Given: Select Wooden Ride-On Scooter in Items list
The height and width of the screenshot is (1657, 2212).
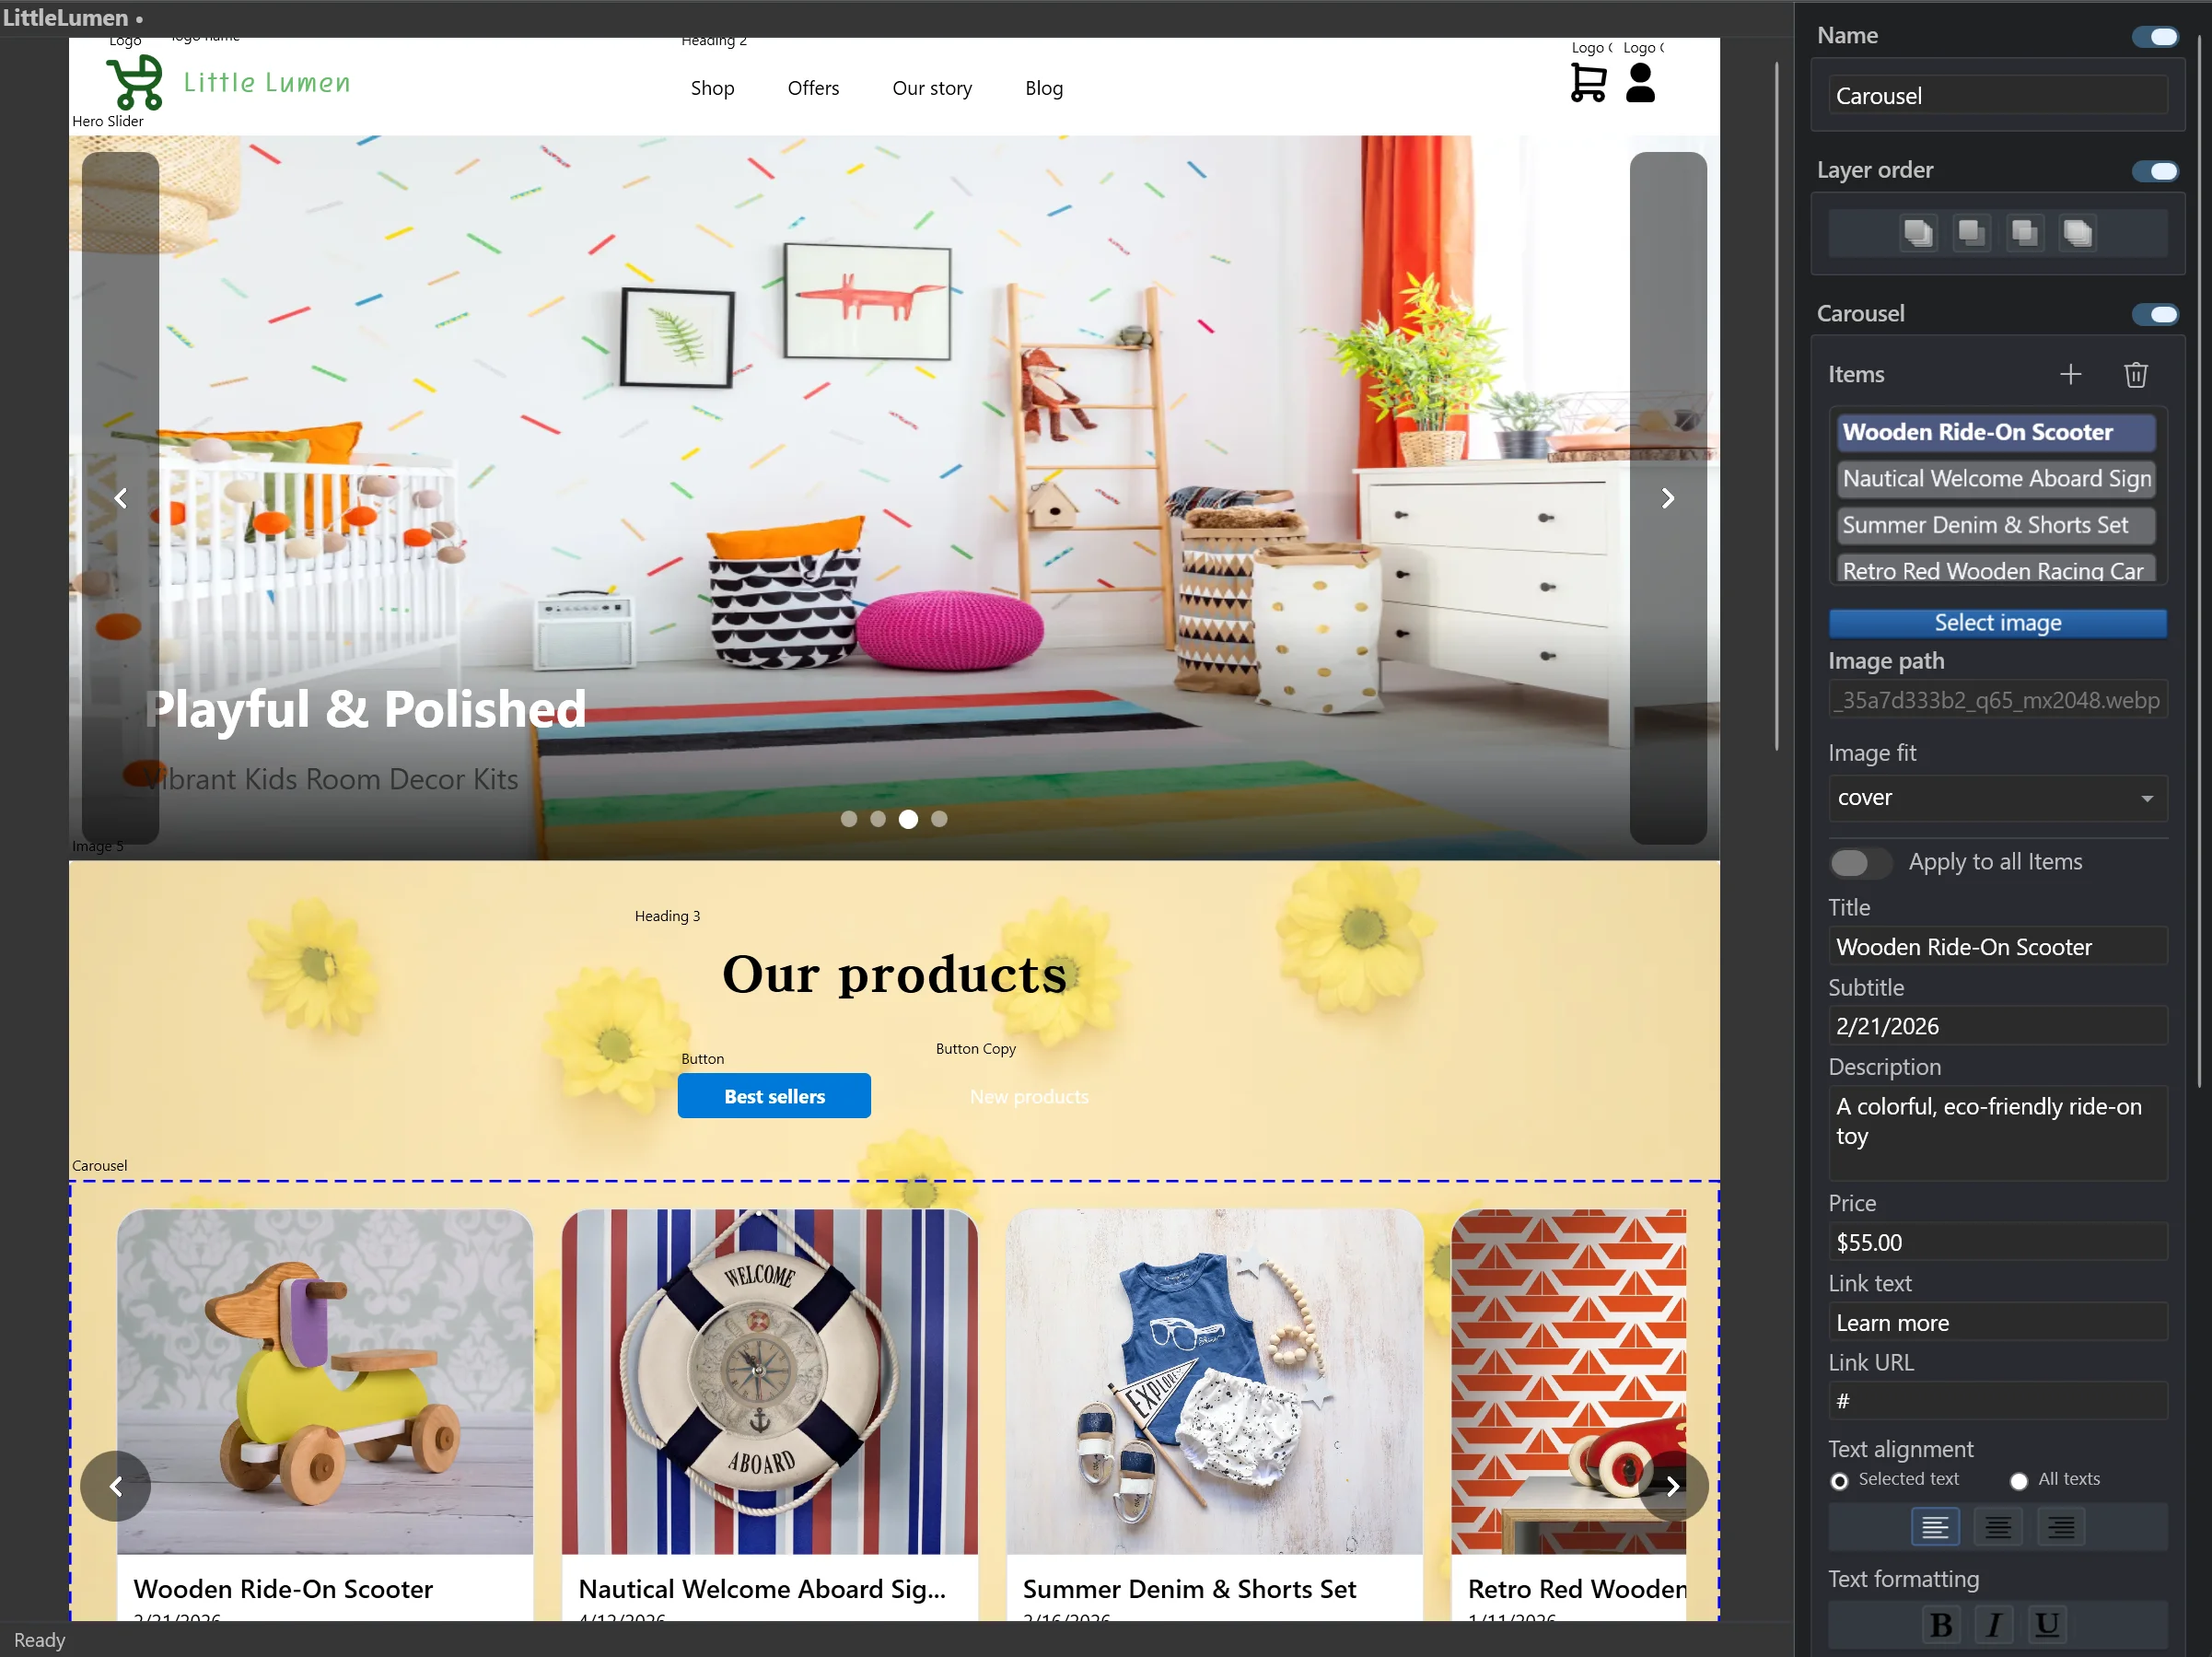Looking at the screenshot, I should [x=1996, y=432].
